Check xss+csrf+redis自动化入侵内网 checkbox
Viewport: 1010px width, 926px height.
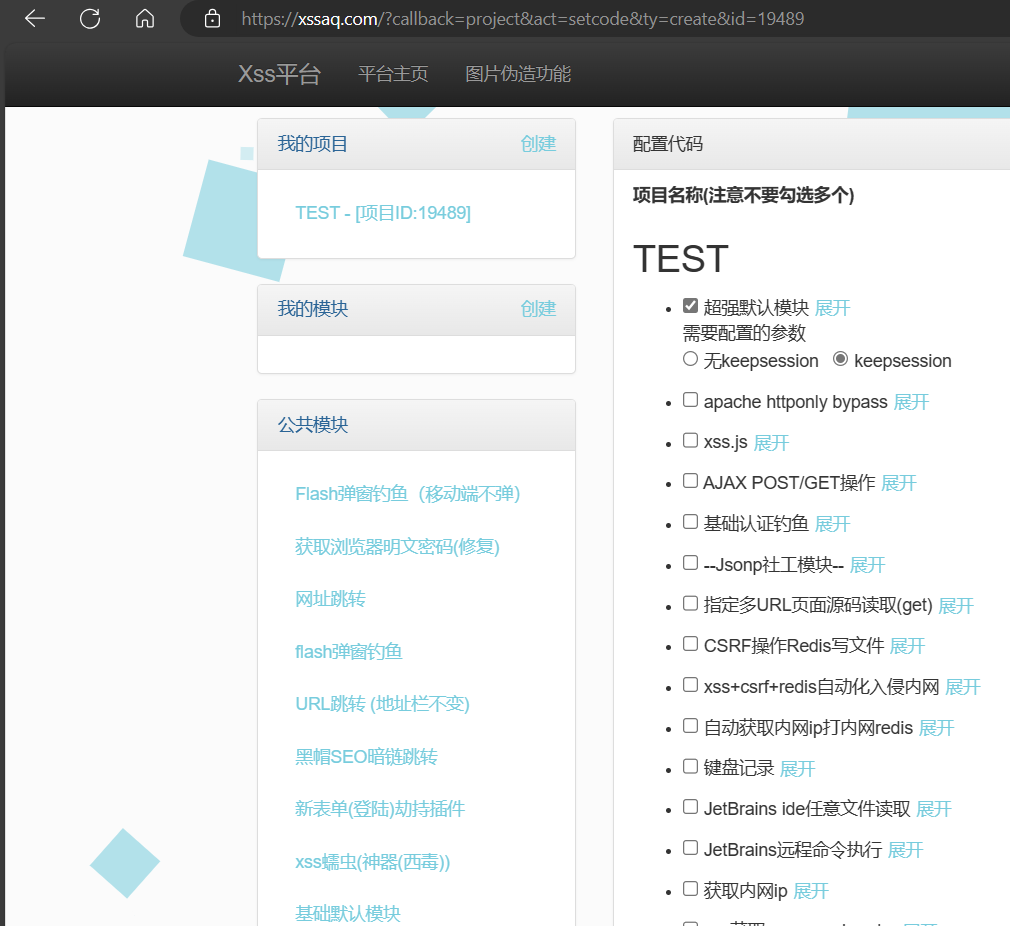click(x=690, y=685)
